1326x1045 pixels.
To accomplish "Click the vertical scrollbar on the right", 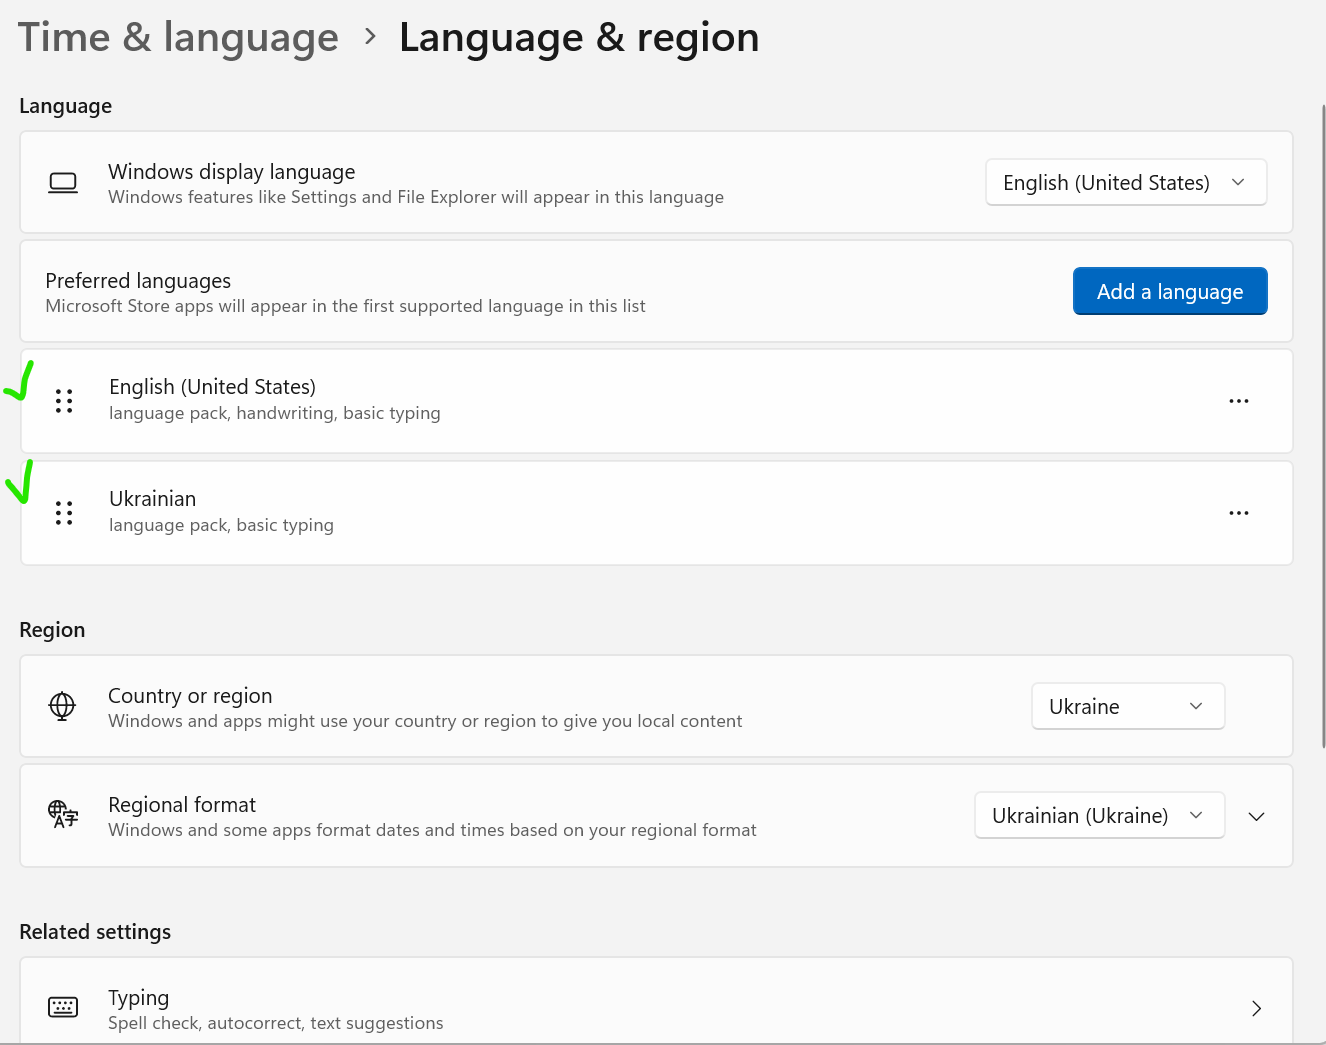I will click(x=1322, y=425).
